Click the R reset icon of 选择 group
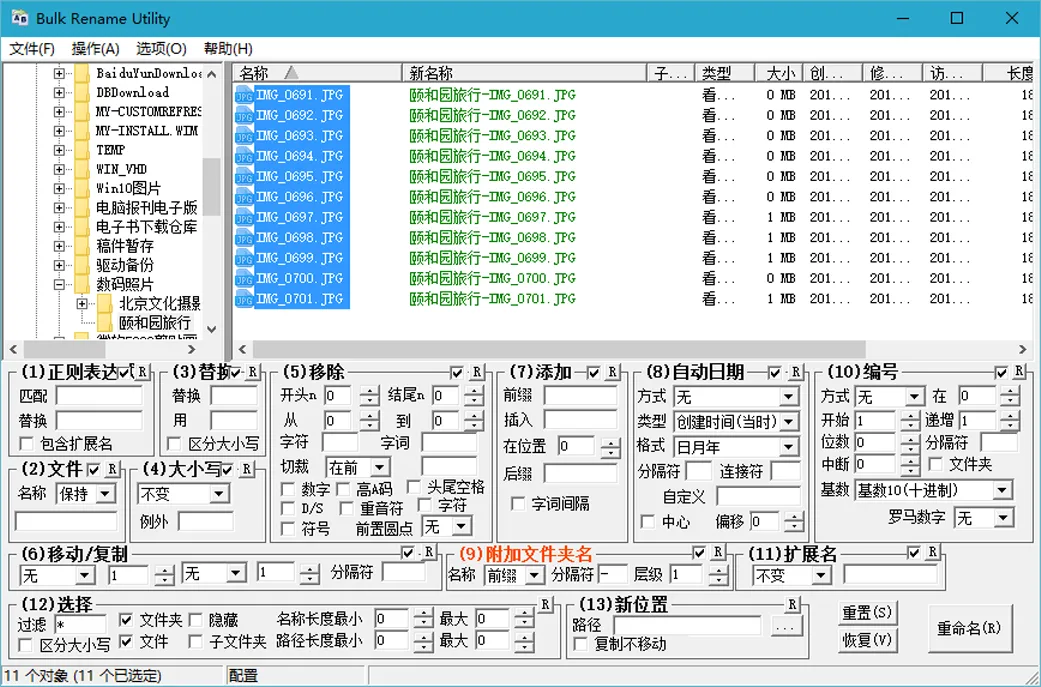Screen dimensions: 1041x687 [545, 604]
